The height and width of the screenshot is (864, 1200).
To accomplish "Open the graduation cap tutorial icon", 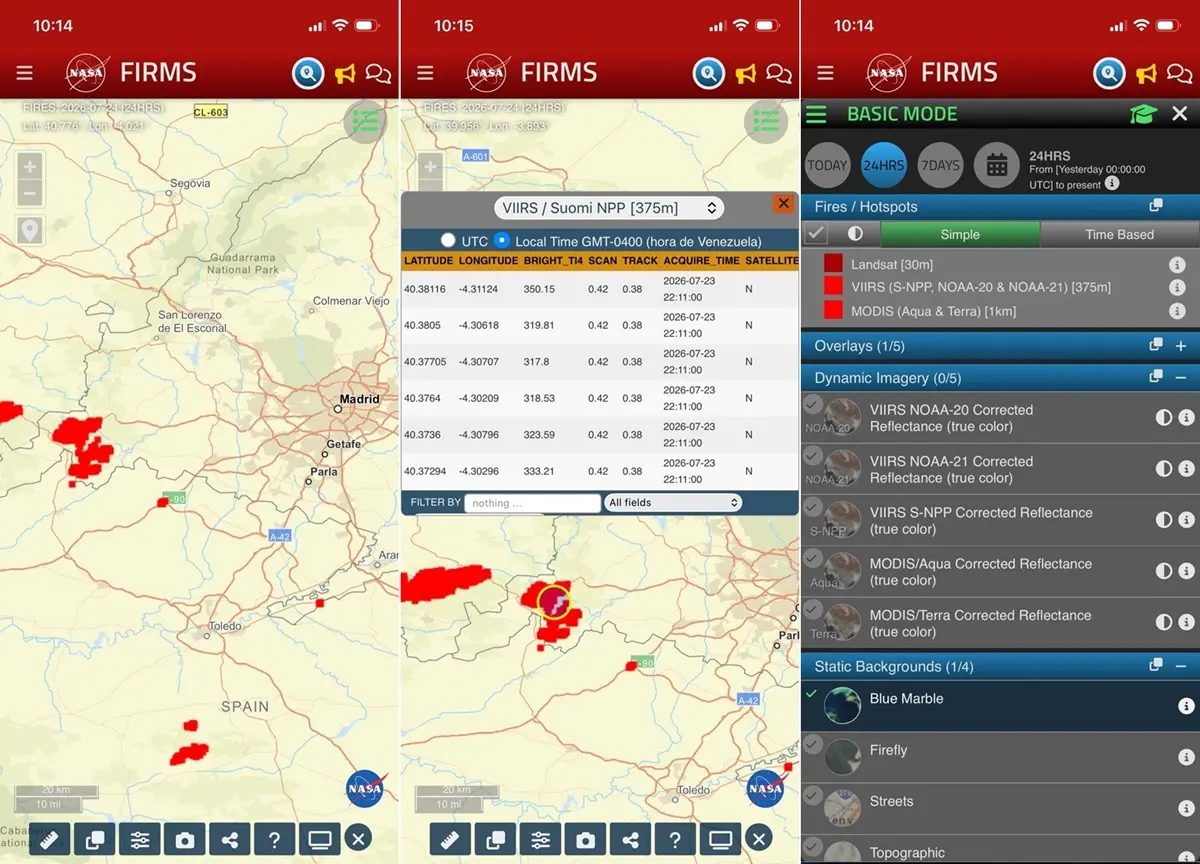I will (1143, 114).
